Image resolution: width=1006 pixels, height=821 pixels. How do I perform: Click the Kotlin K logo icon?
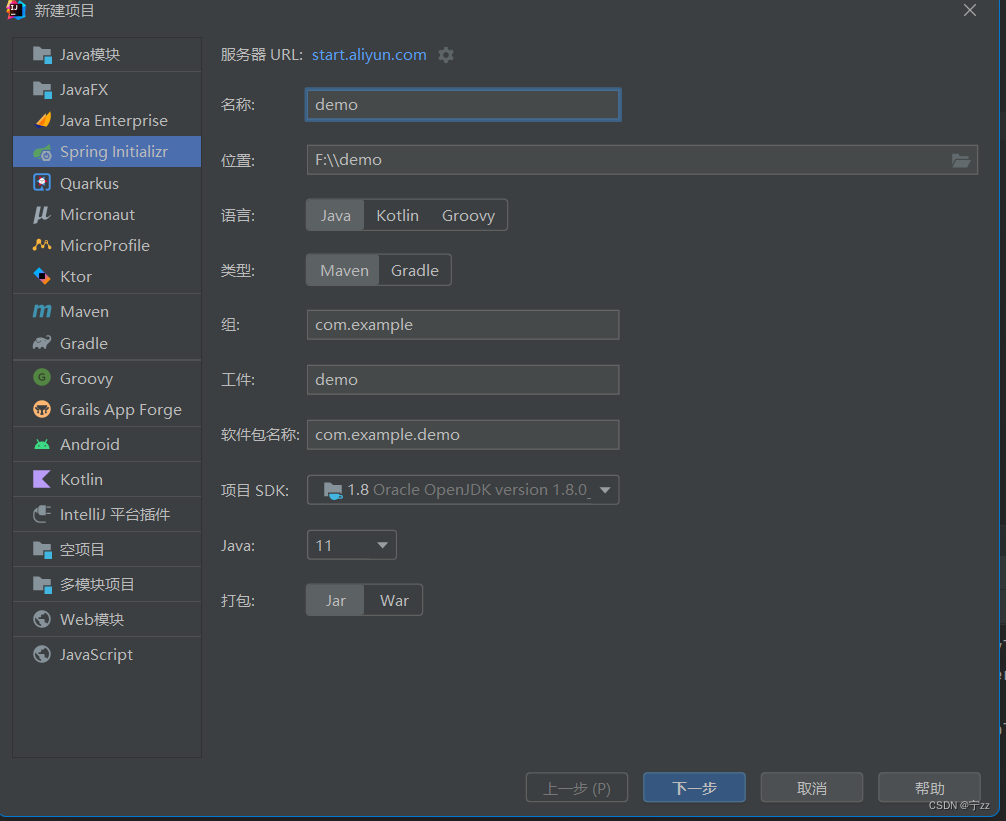tap(42, 479)
